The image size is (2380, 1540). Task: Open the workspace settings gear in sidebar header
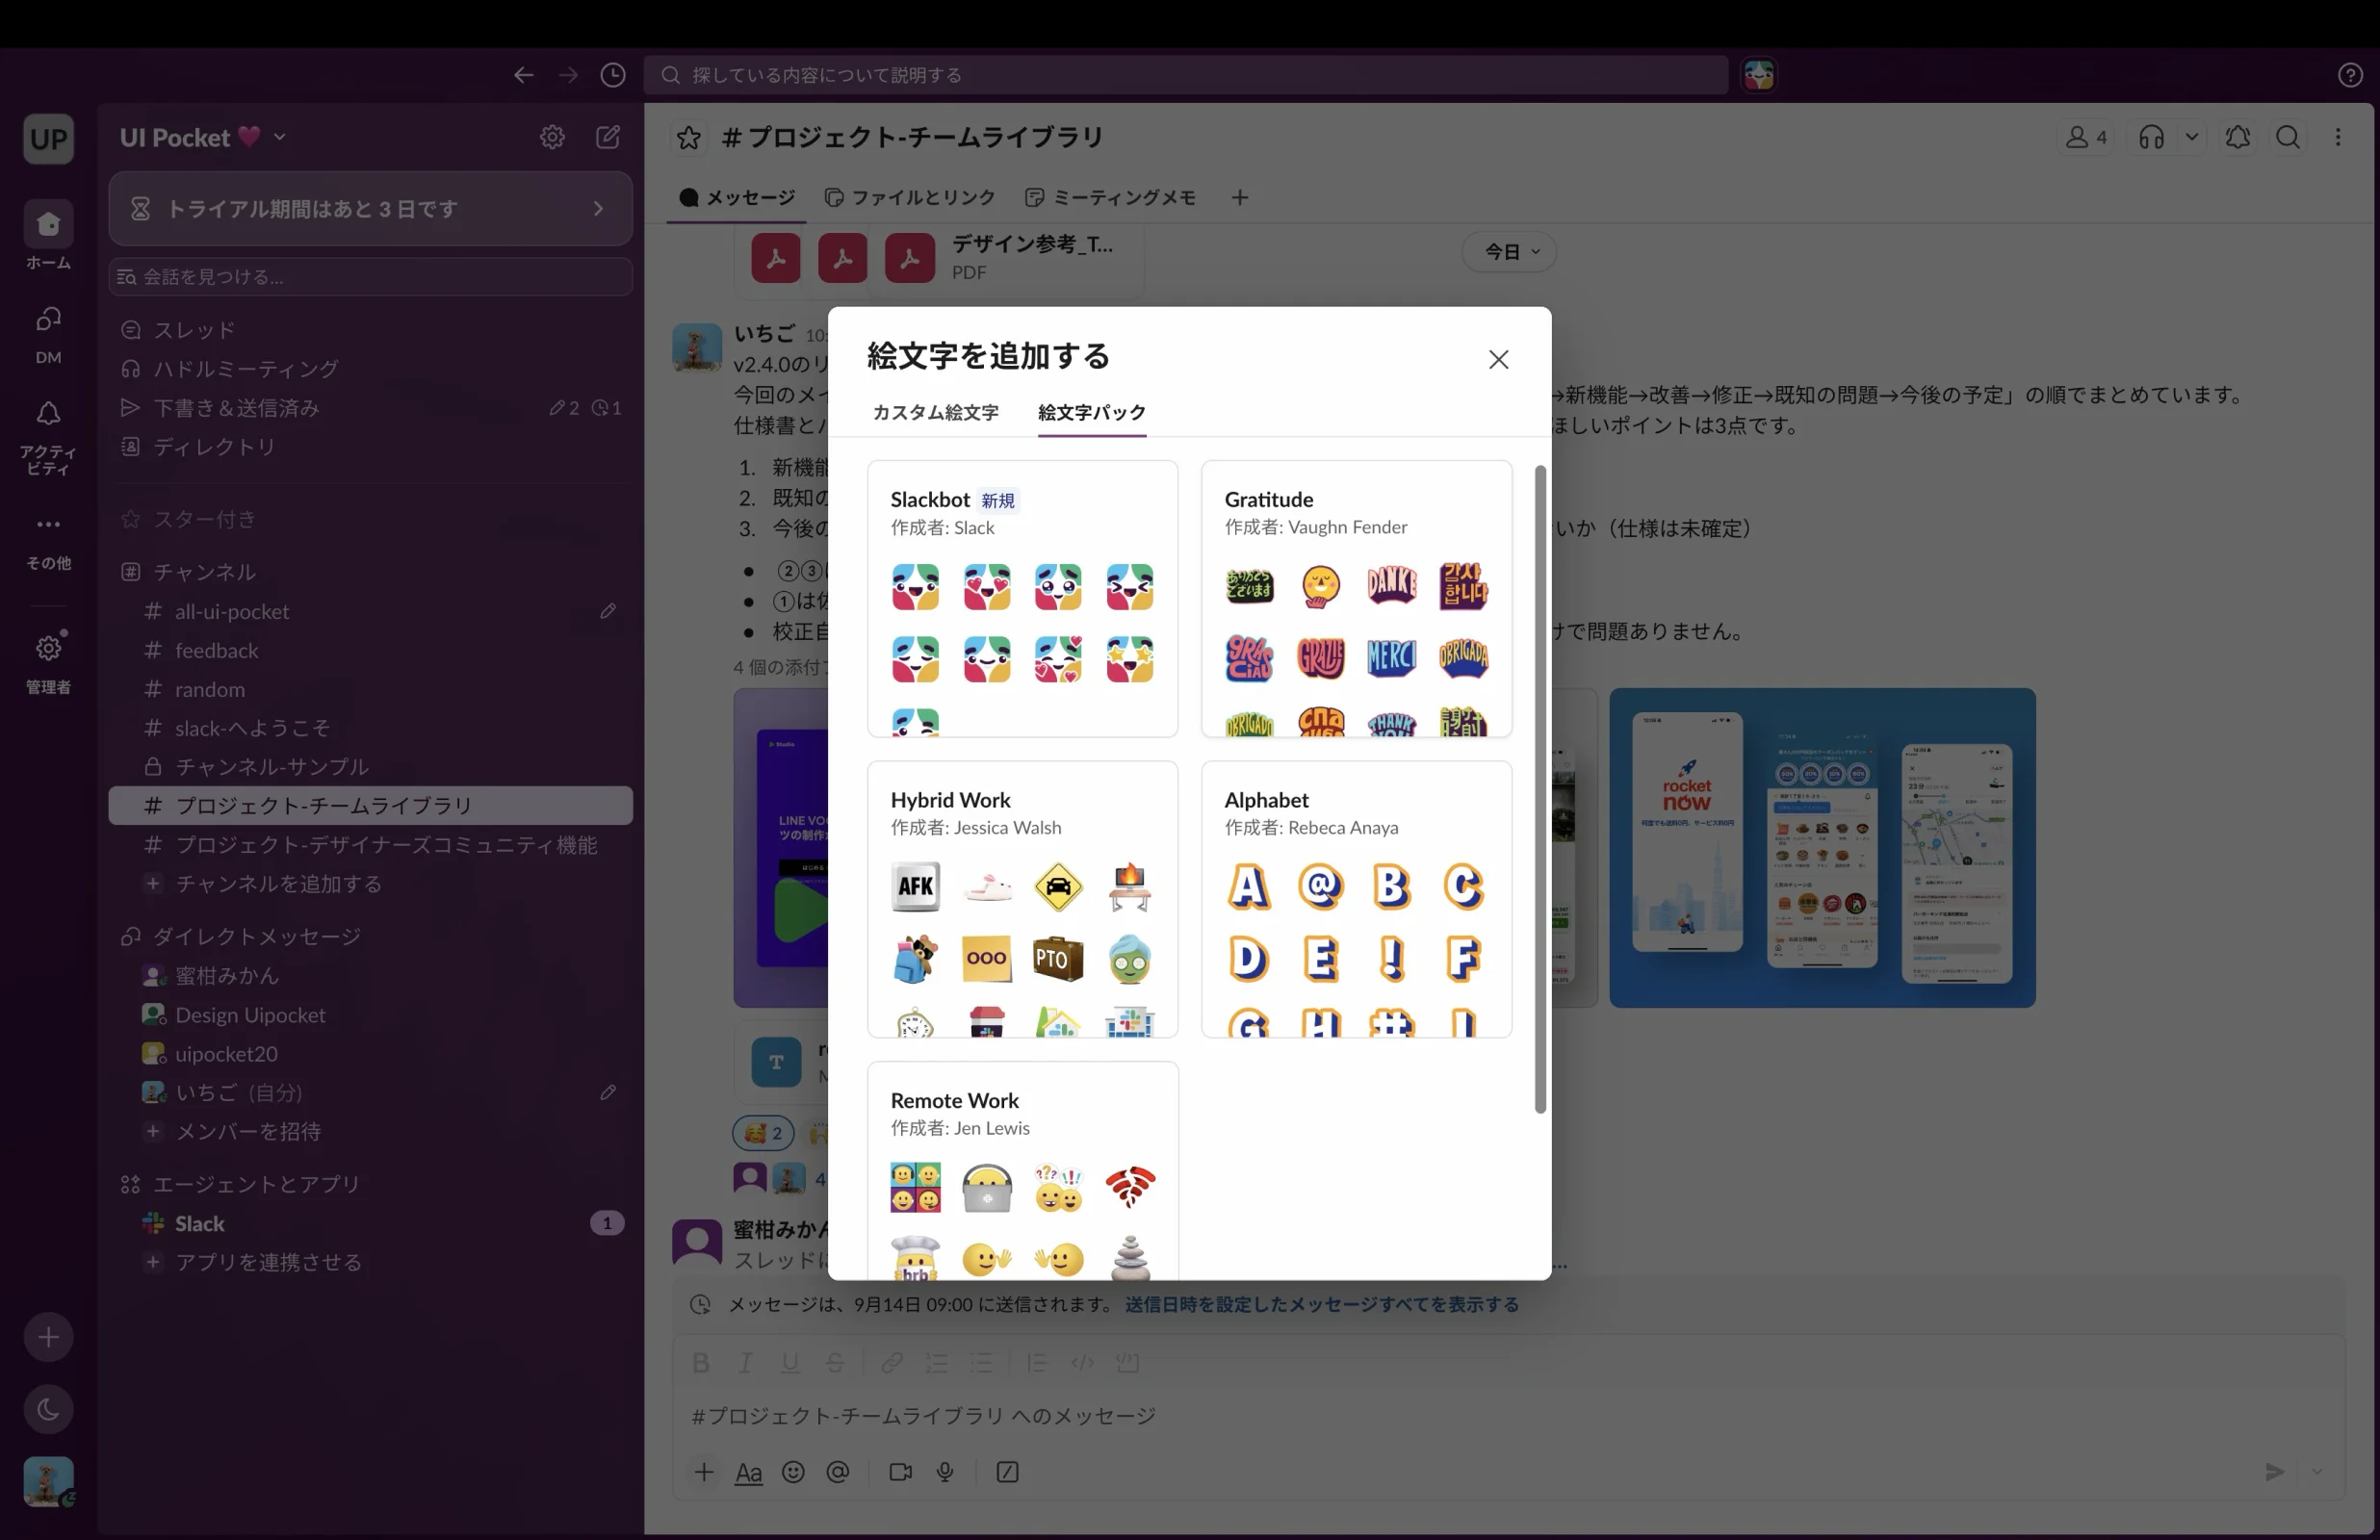(x=552, y=137)
